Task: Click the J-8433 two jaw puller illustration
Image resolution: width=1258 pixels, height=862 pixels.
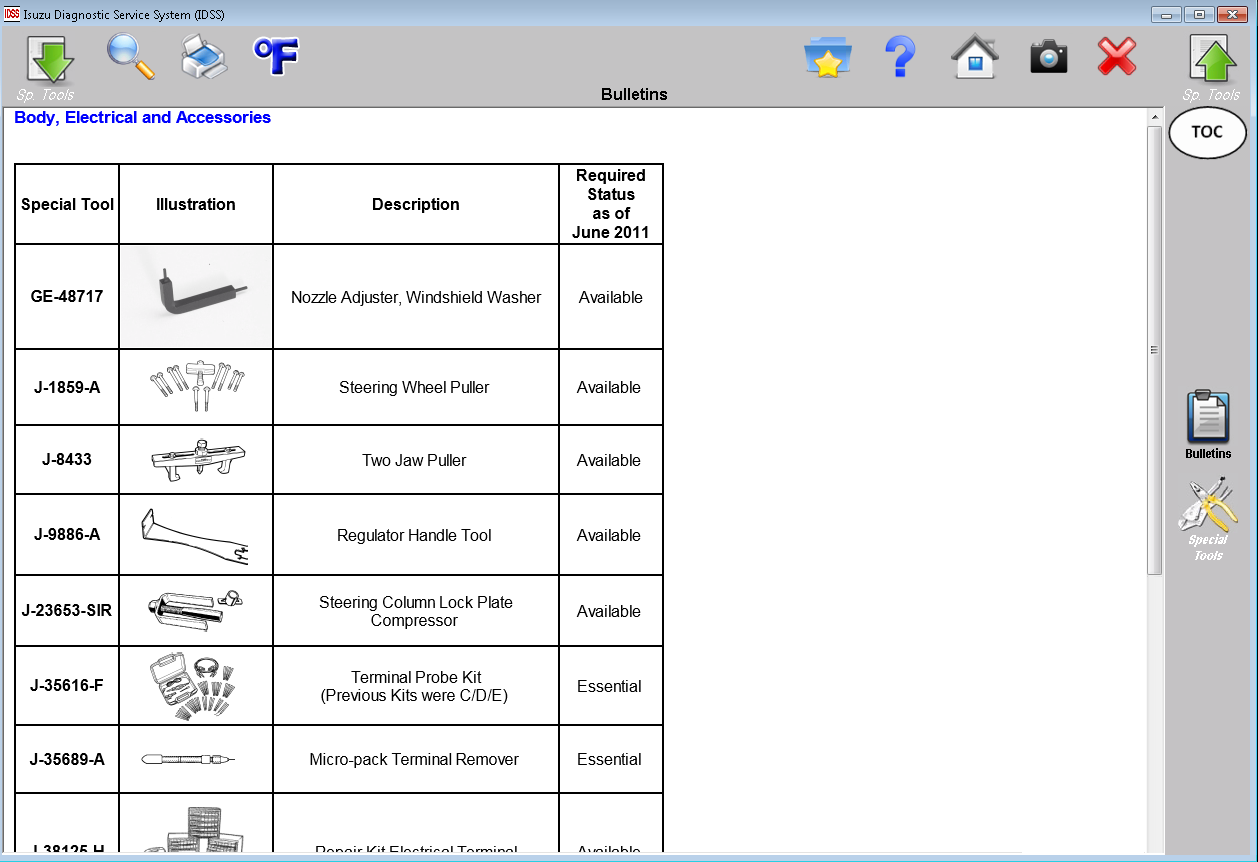Action: [196, 460]
